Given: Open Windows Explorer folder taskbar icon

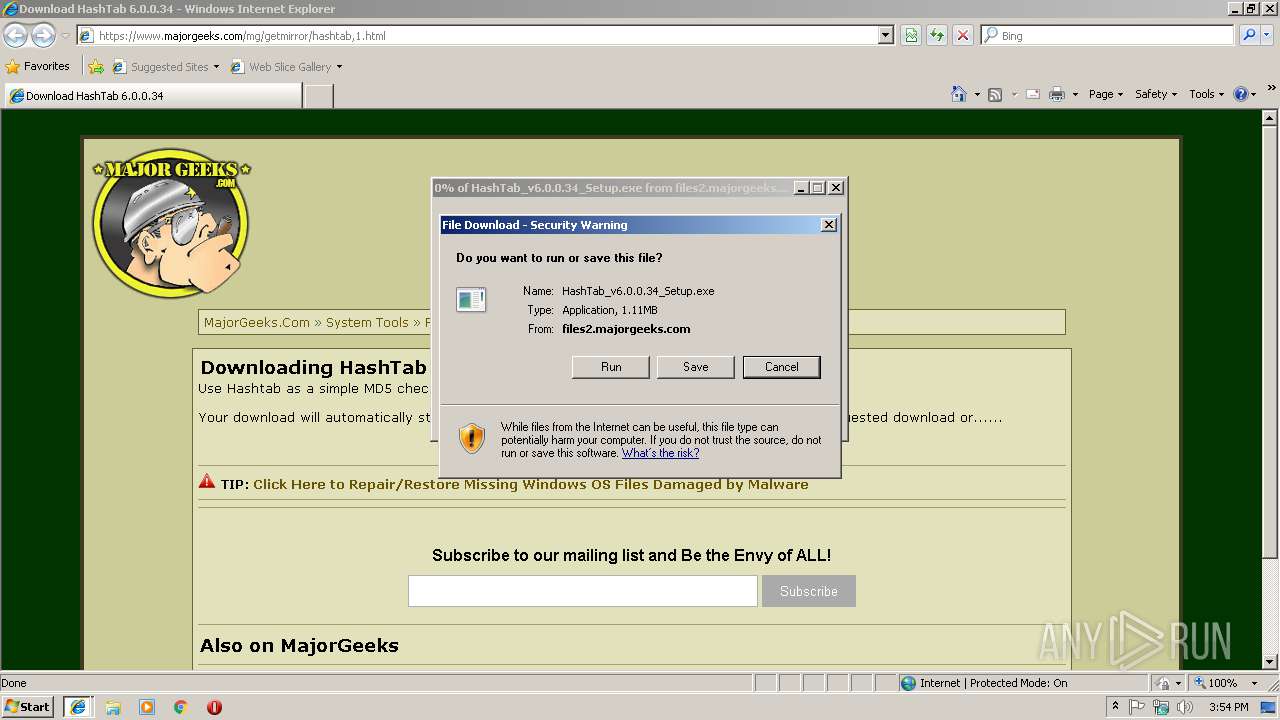Looking at the screenshot, I should [x=113, y=707].
